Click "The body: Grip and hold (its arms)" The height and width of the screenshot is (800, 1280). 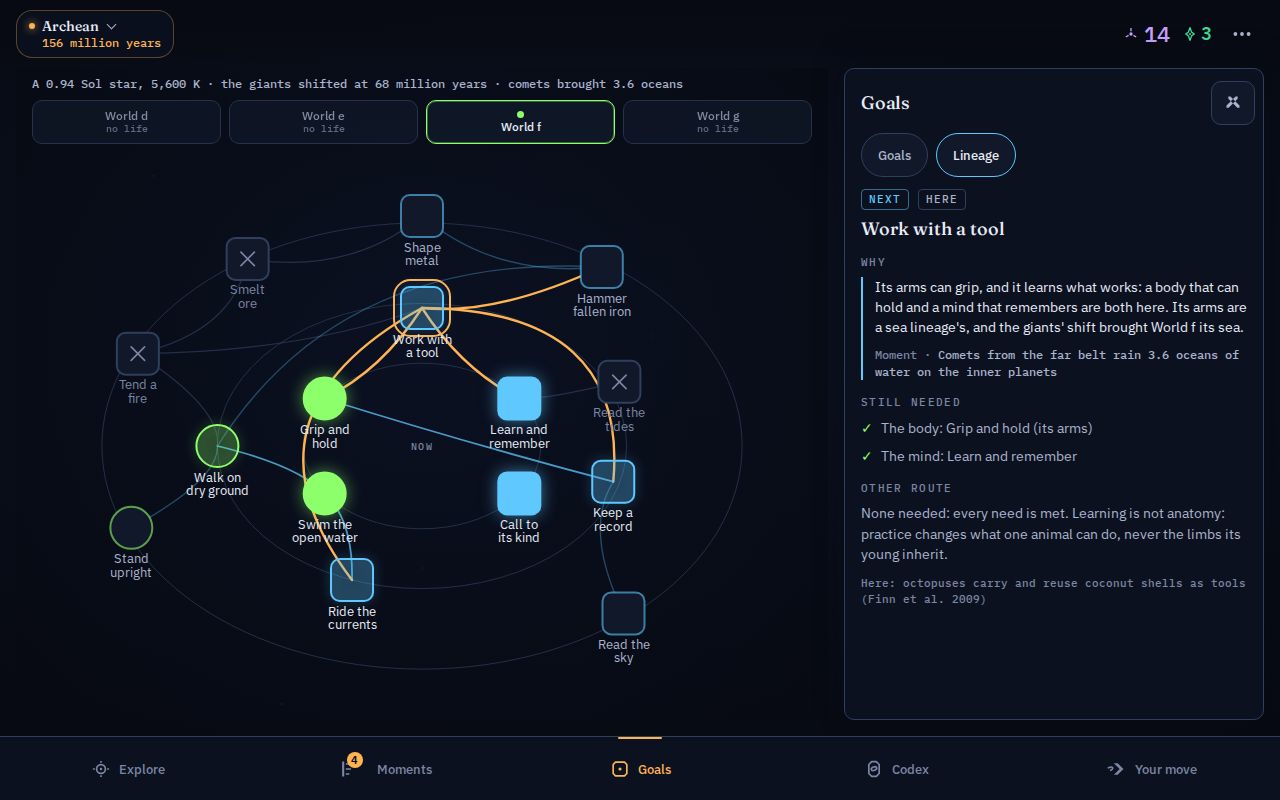pyautogui.click(x=986, y=428)
